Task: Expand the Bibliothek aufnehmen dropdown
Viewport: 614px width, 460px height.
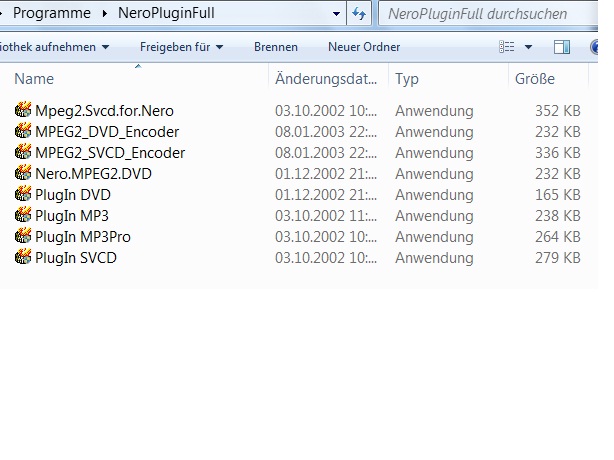Action: (105, 47)
